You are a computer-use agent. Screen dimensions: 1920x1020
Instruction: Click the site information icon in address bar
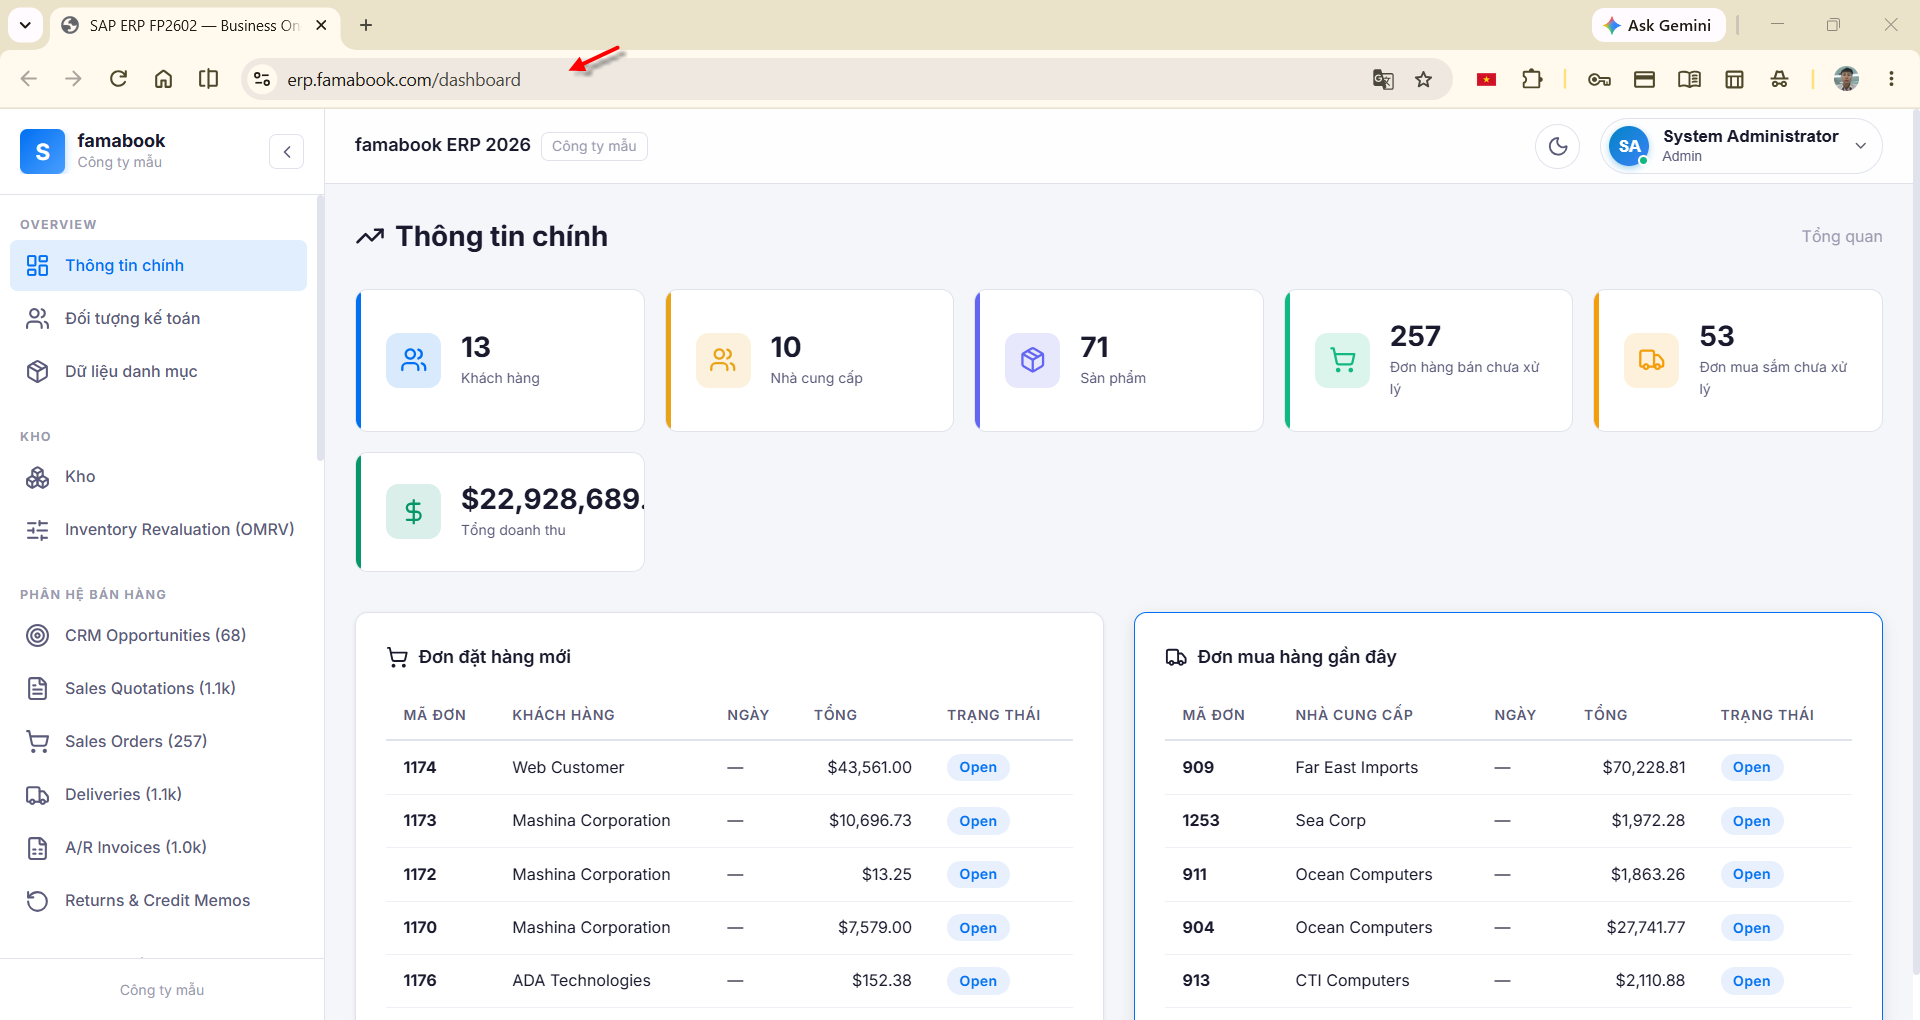[x=262, y=79]
